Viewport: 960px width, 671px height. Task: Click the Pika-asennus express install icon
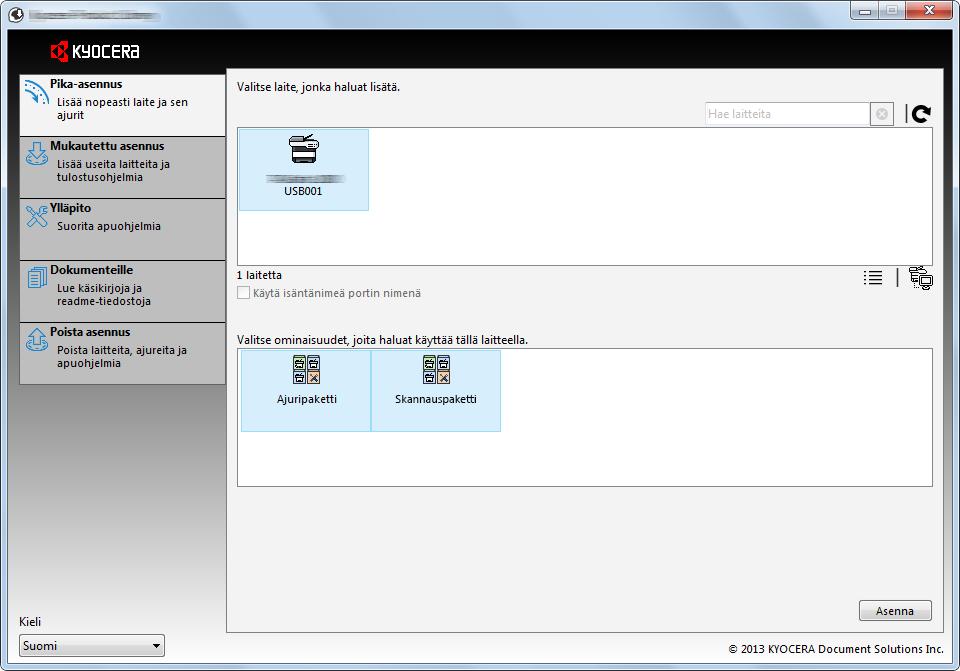36,92
